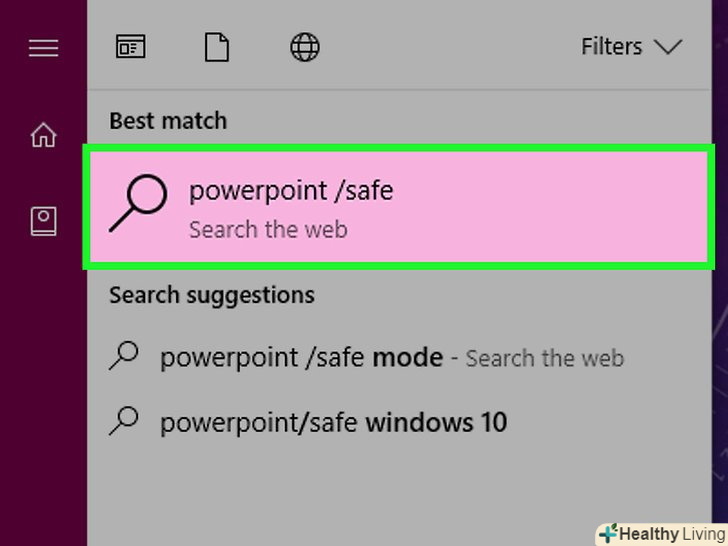Filter results by Web globe icon
This screenshot has height=546, width=728.
pos(304,47)
